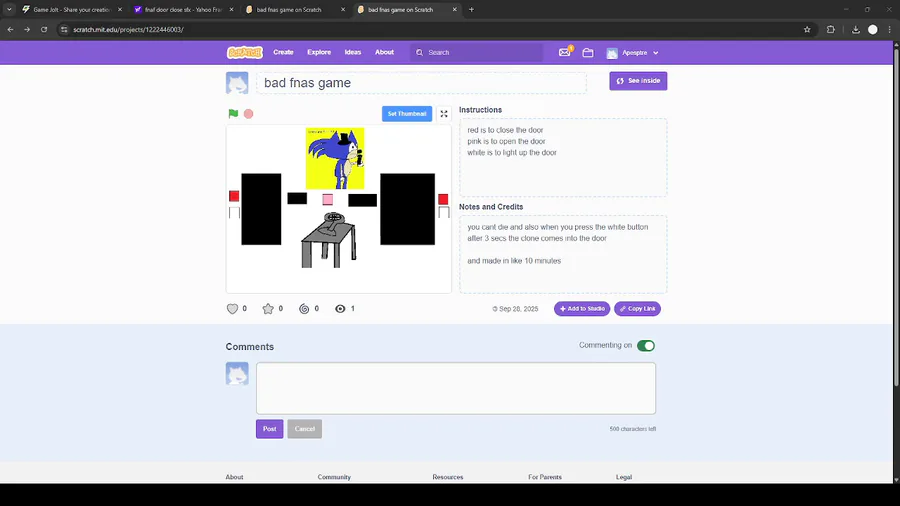Click the star icon to favorite project
Viewport: 900px width, 506px height.
click(268, 309)
